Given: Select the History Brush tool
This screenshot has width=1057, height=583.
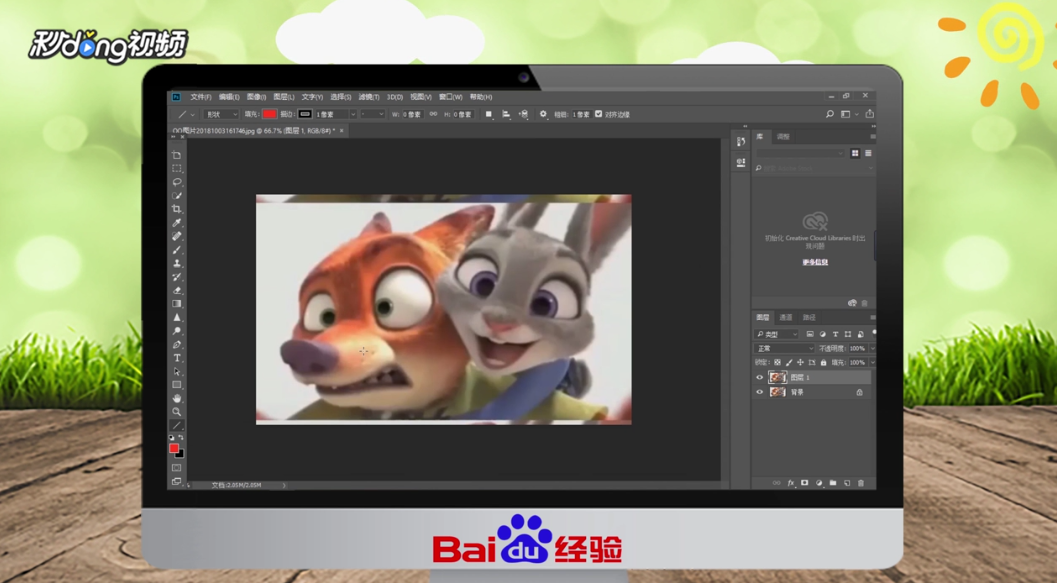Looking at the screenshot, I should (177, 277).
